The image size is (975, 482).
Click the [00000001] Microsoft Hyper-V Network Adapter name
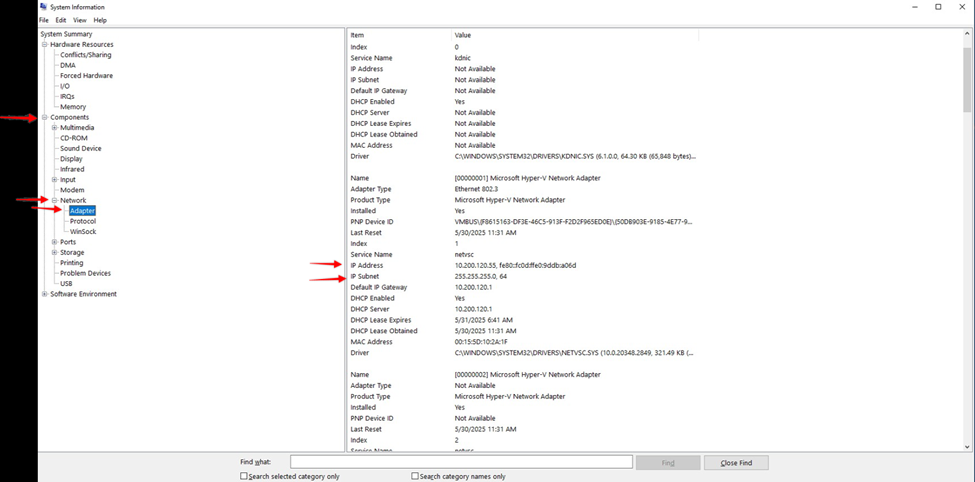(x=528, y=178)
